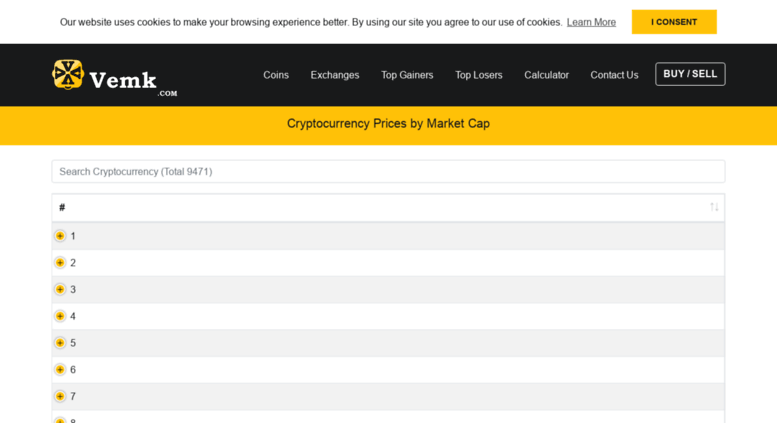Expand row 1 plus icon
Image resolution: width=777 pixels, height=423 pixels.
pyautogui.click(x=60, y=236)
